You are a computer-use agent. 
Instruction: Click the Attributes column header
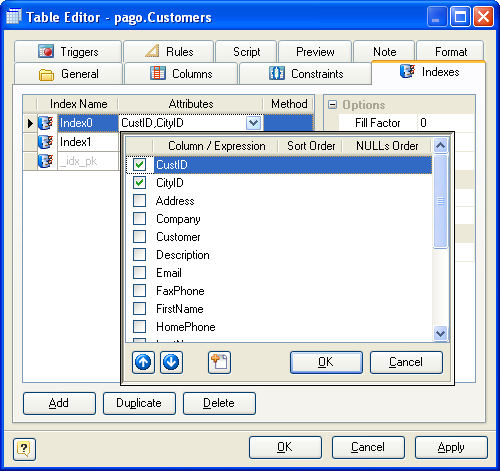pos(191,104)
